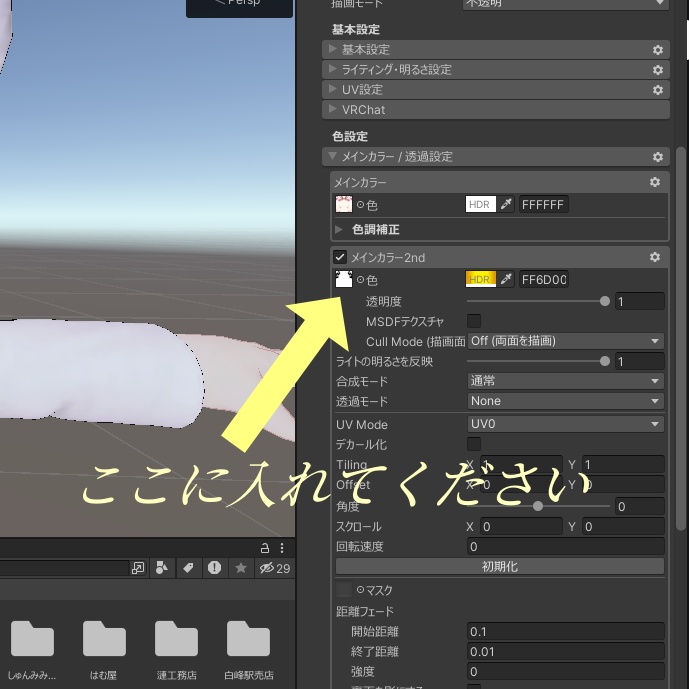Open orange HDR color swatch of メインカラー2nd
The height and width of the screenshot is (689, 689).
tap(481, 279)
